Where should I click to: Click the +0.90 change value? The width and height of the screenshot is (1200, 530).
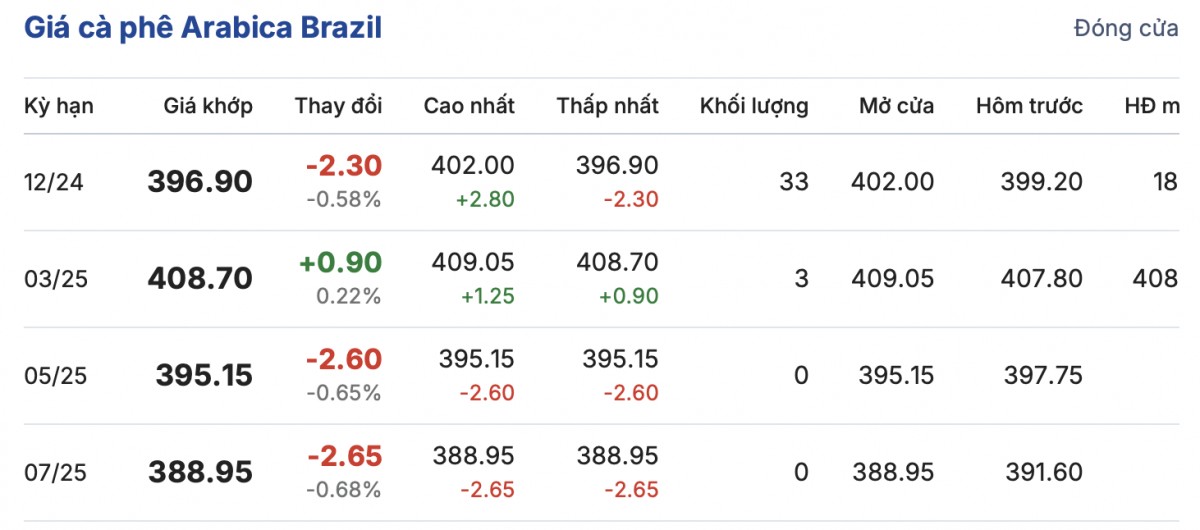tap(340, 263)
